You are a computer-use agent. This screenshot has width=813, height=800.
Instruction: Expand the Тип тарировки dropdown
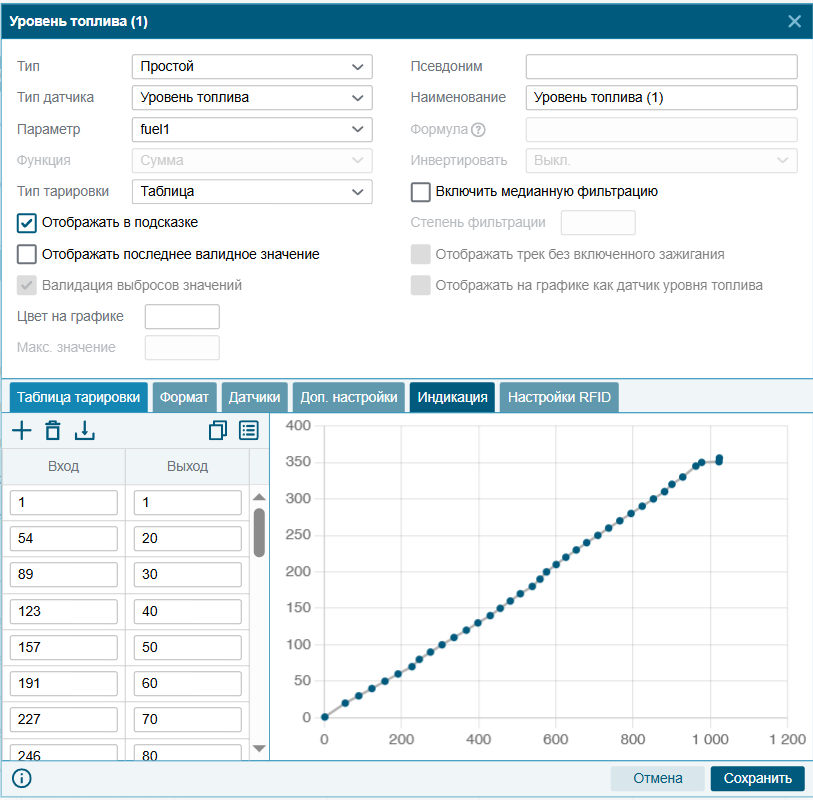(x=252, y=192)
